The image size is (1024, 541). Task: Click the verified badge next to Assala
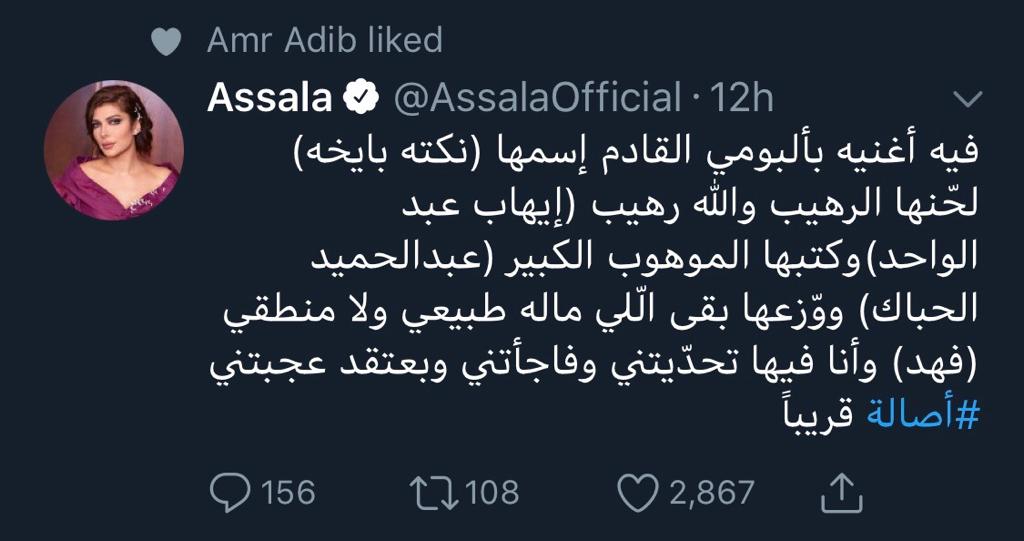pyautogui.click(x=362, y=99)
